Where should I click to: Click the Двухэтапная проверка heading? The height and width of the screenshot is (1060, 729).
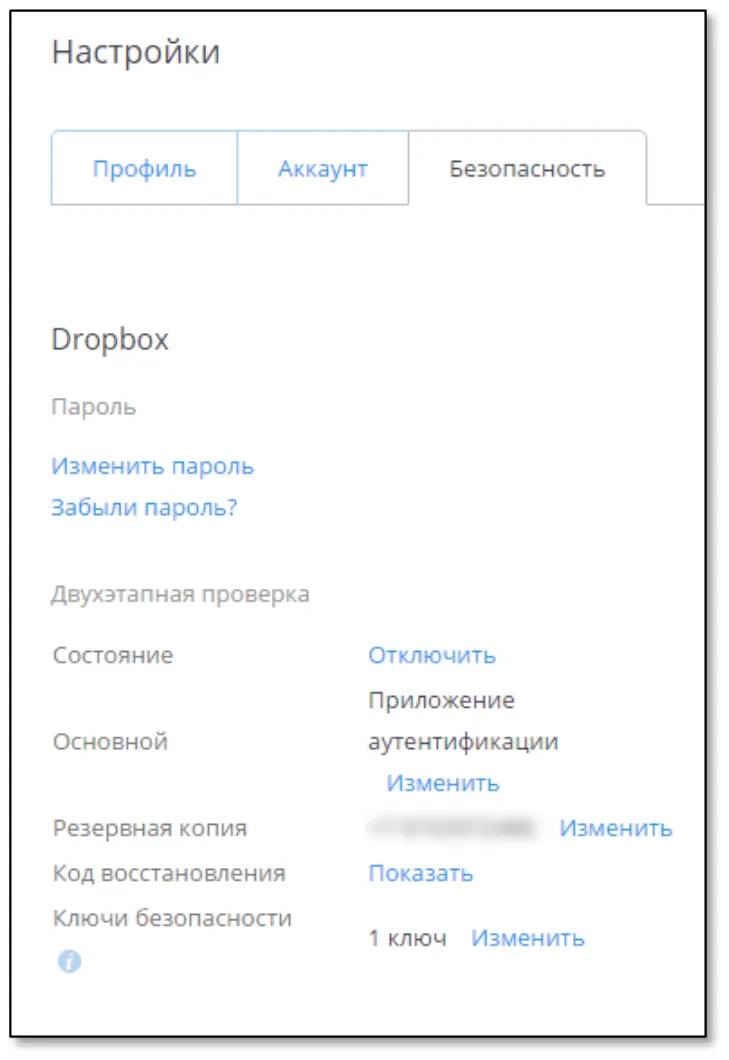pyautogui.click(x=180, y=594)
